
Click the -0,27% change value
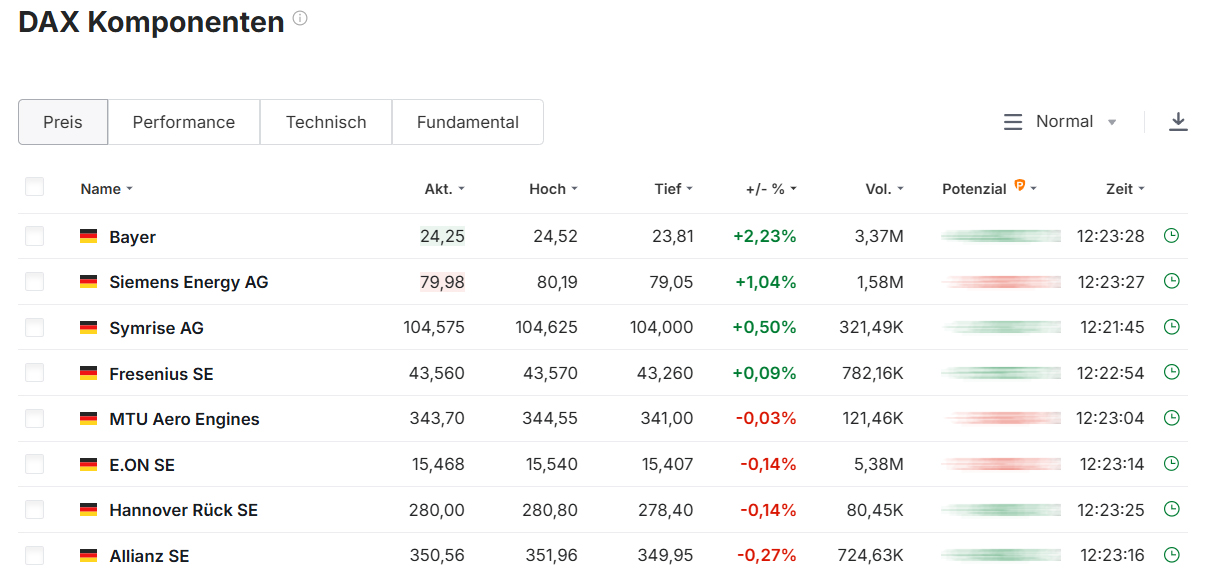click(x=767, y=556)
